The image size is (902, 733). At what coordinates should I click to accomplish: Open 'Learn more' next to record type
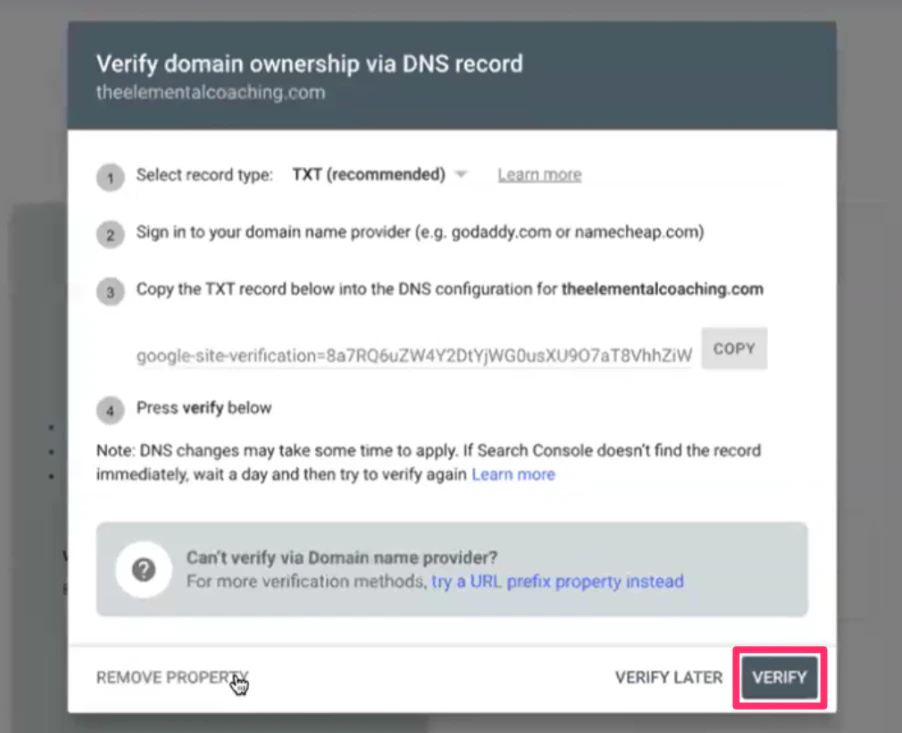(x=539, y=174)
